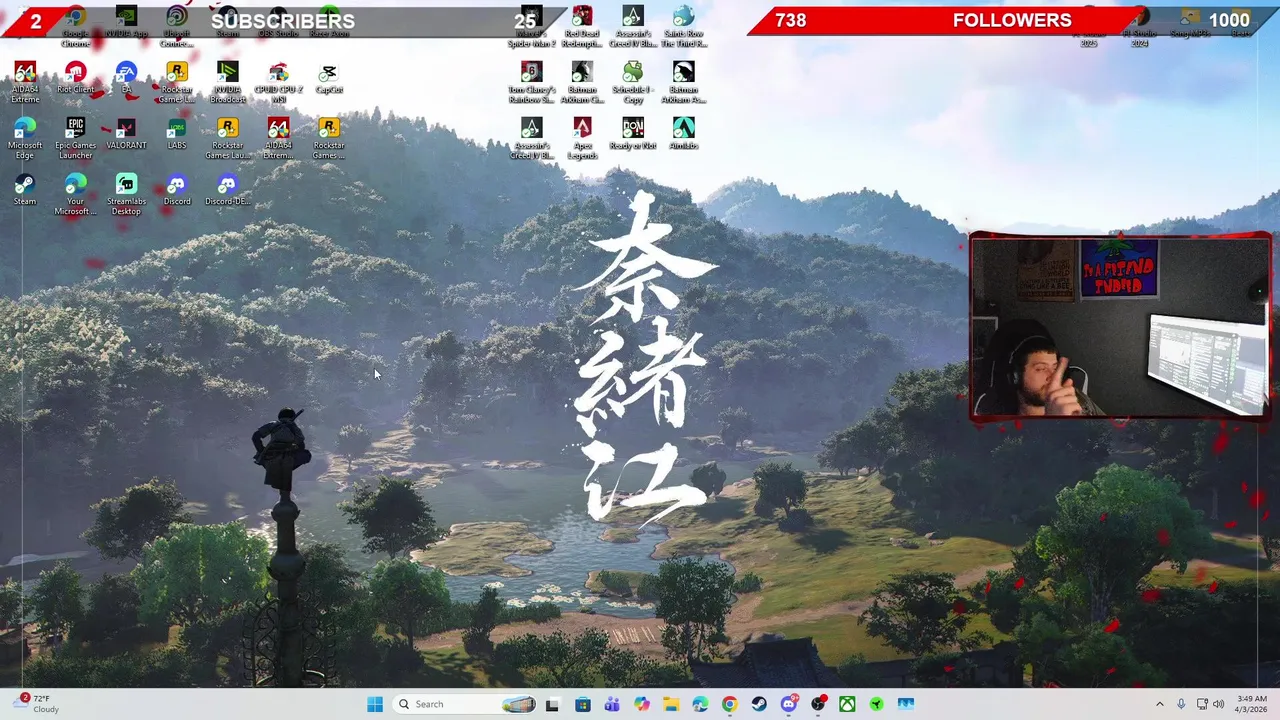Open Microsoft Teams from the taskbar
The width and height of the screenshot is (1280, 720).
pos(612,704)
